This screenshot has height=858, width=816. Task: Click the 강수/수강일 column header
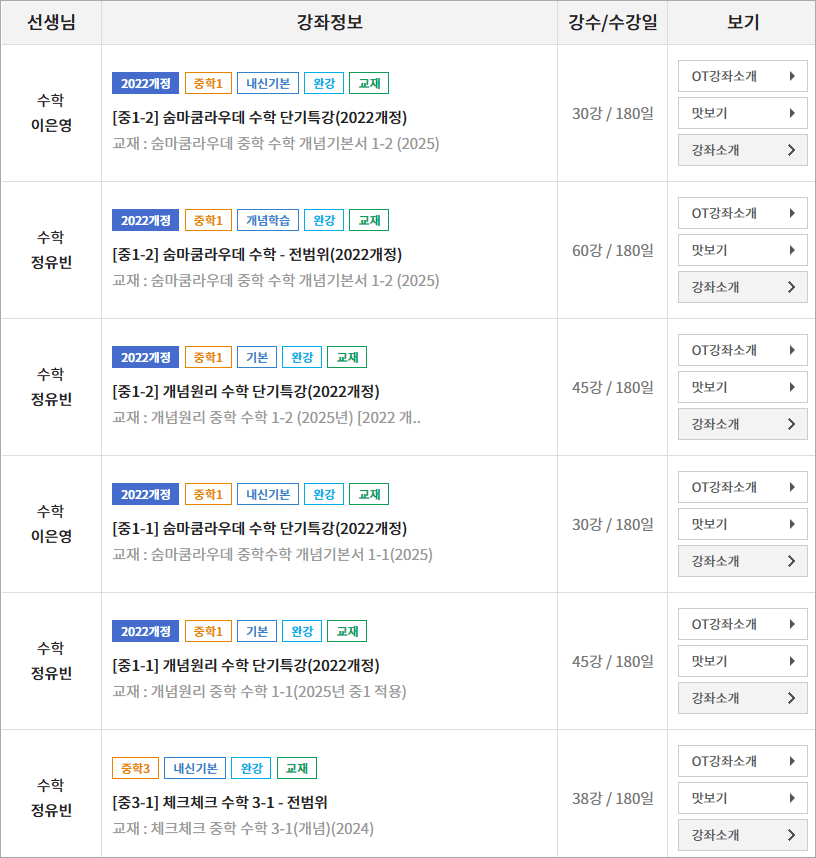pyautogui.click(x=612, y=23)
